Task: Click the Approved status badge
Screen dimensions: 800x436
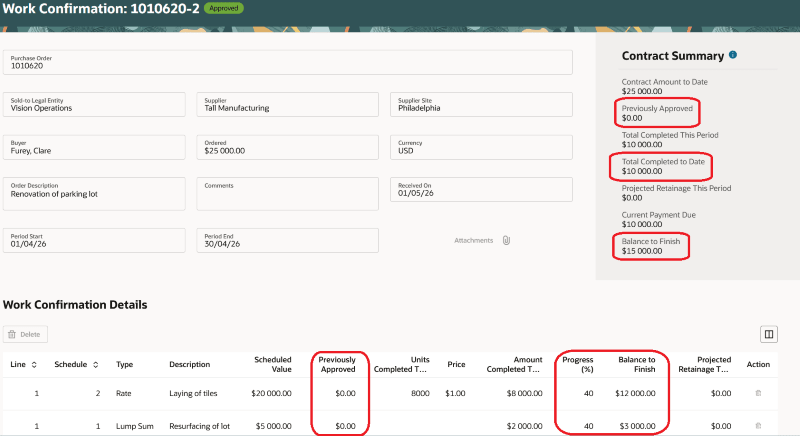Action: click(x=223, y=8)
